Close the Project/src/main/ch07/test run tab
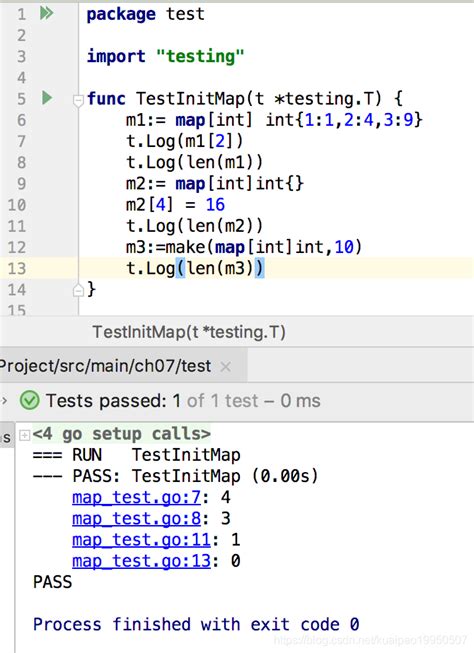Screen dimensions: 474x653 226,367
